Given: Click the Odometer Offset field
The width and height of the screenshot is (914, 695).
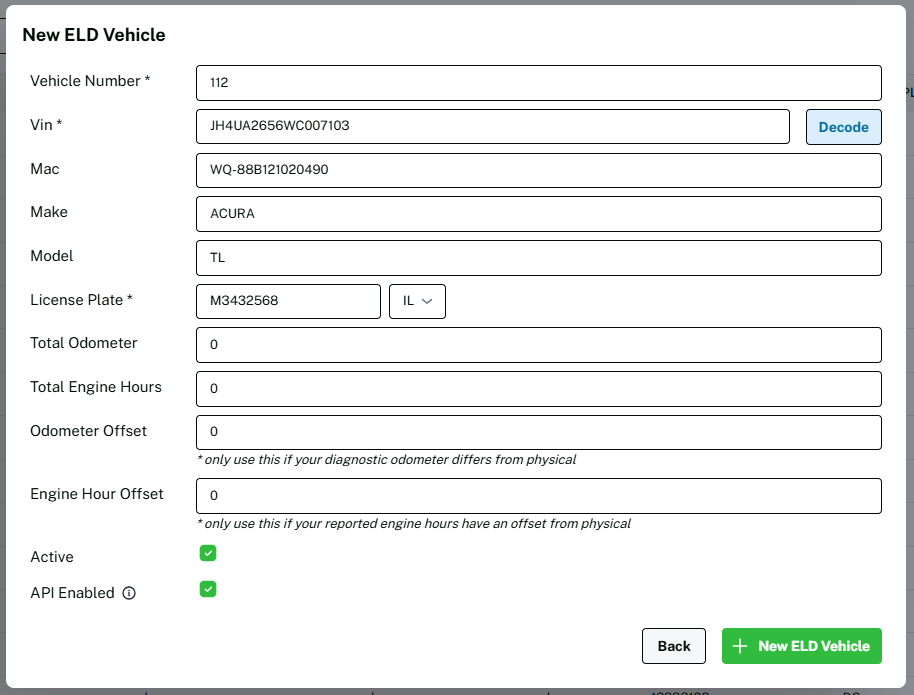Looking at the screenshot, I should point(538,432).
